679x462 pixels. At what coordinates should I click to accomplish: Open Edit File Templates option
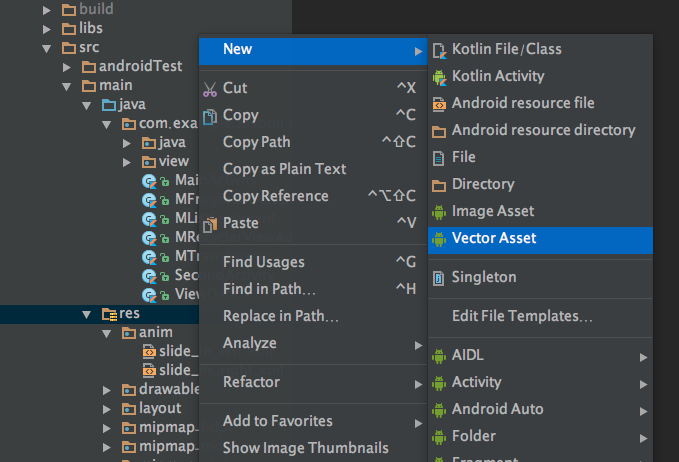(522, 316)
